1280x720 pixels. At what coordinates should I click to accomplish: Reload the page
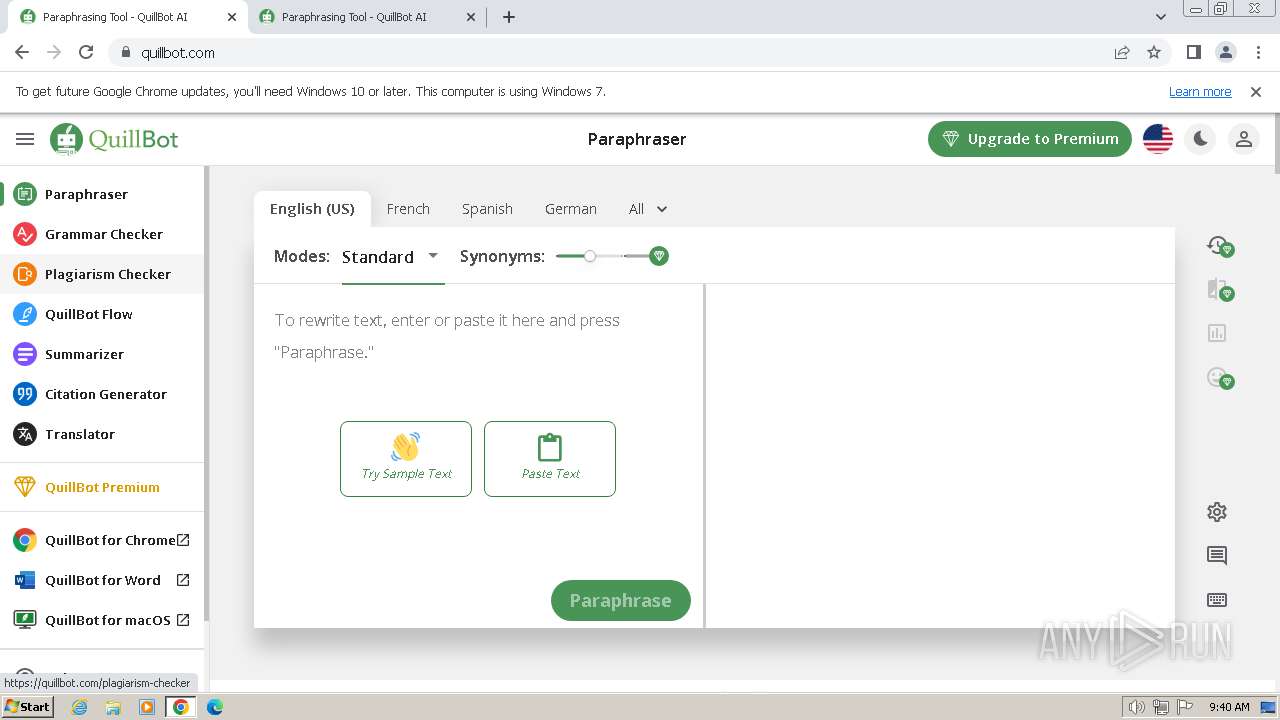(86, 53)
